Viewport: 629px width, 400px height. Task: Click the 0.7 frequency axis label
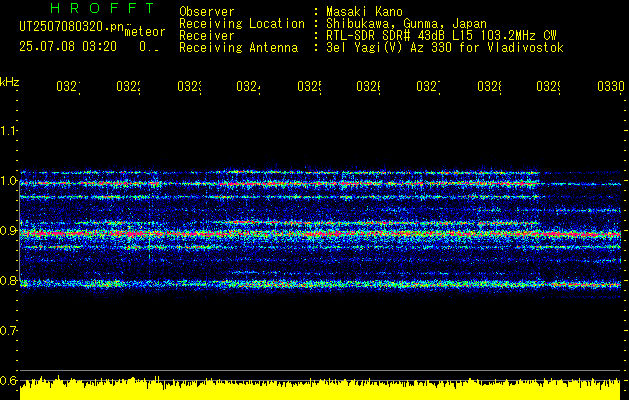coord(8,331)
